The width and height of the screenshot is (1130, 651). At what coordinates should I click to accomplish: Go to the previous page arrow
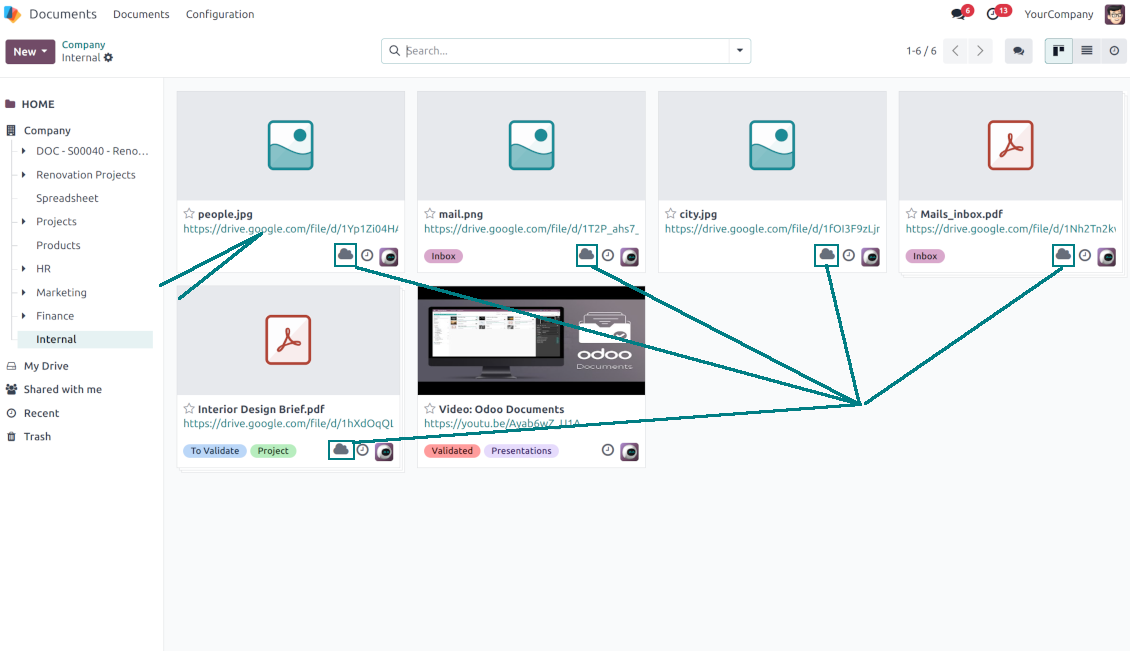tap(956, 50)
